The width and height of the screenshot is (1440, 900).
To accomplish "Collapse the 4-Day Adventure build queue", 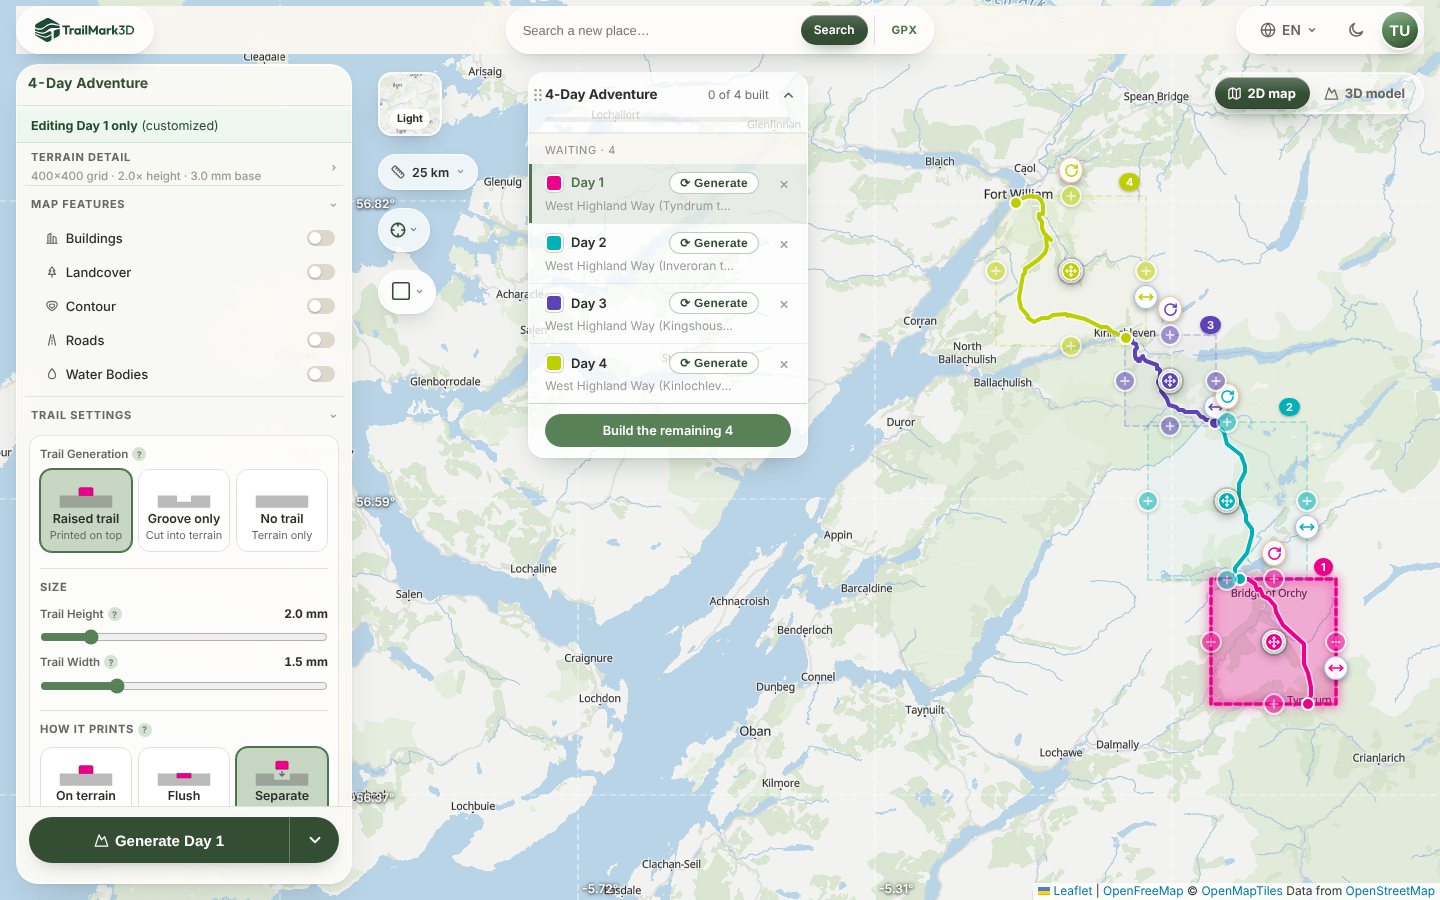I will 788,95.
